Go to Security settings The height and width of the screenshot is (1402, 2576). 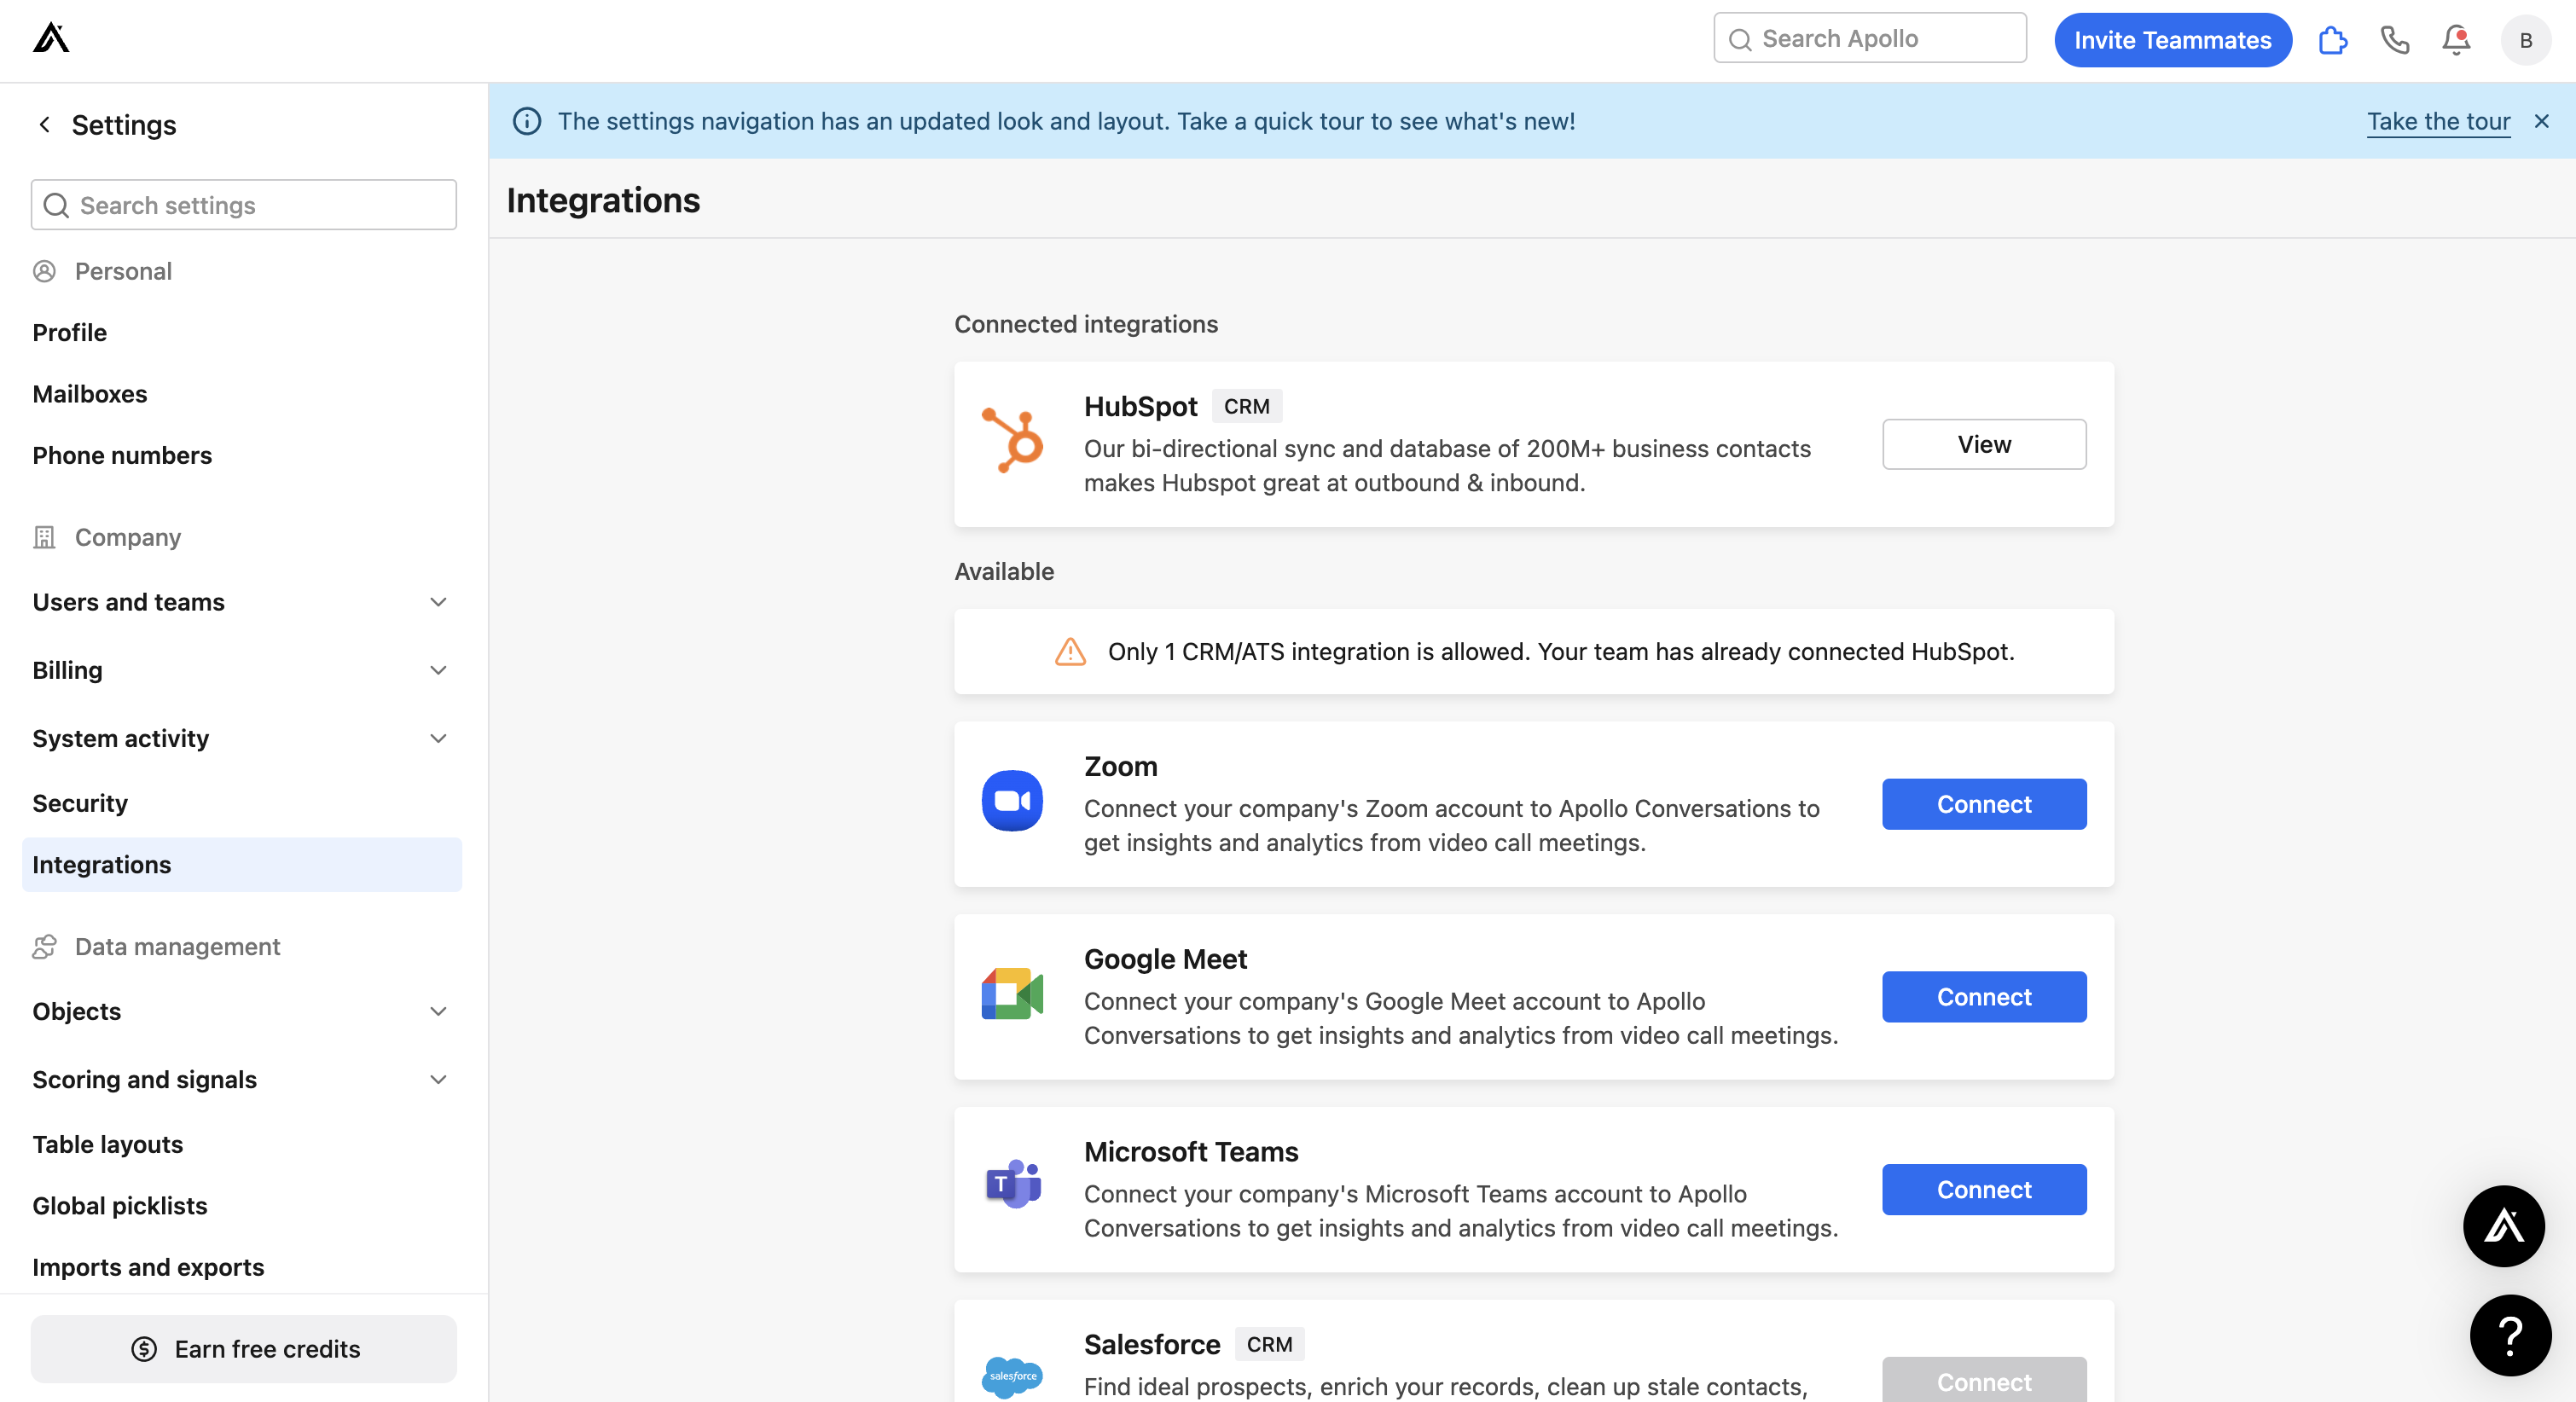80,803
